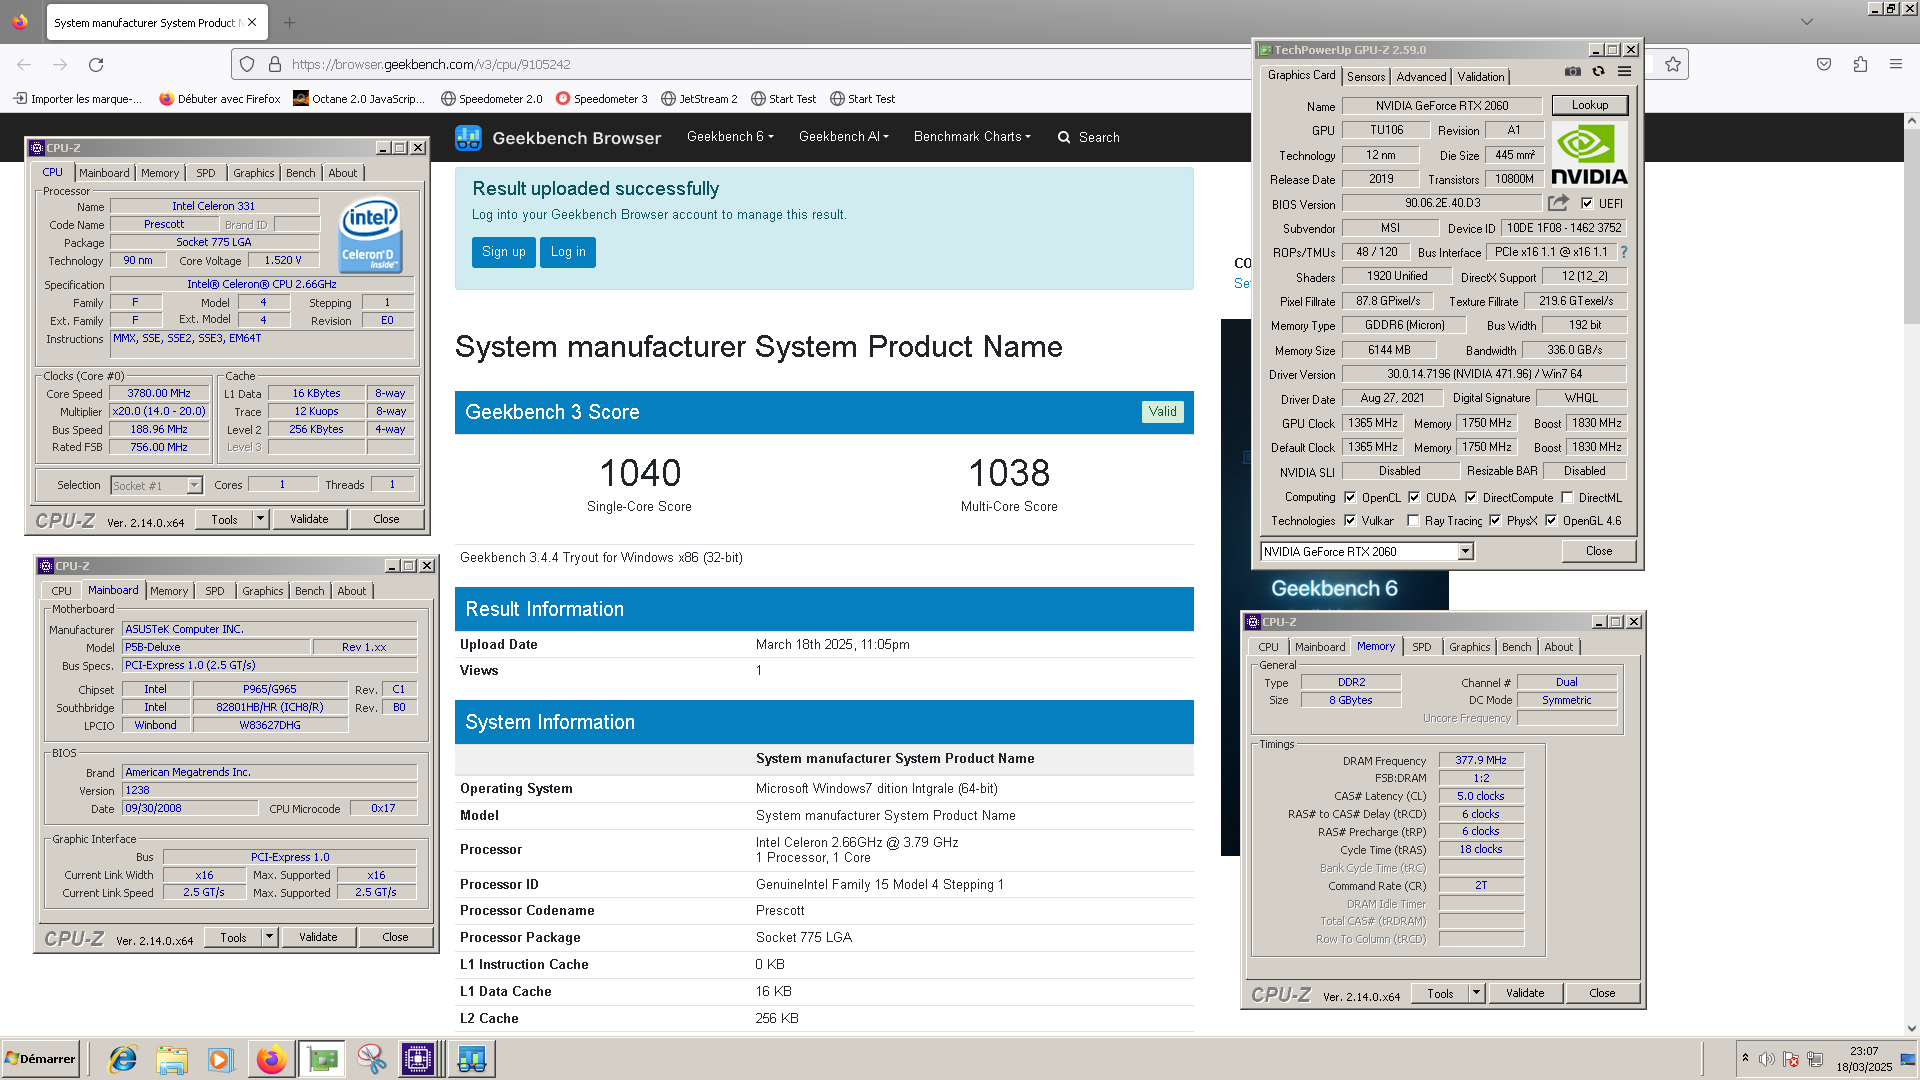
Task: Open Bench tab in the Mainboard CPU-Z window
Action: point(310,591)
